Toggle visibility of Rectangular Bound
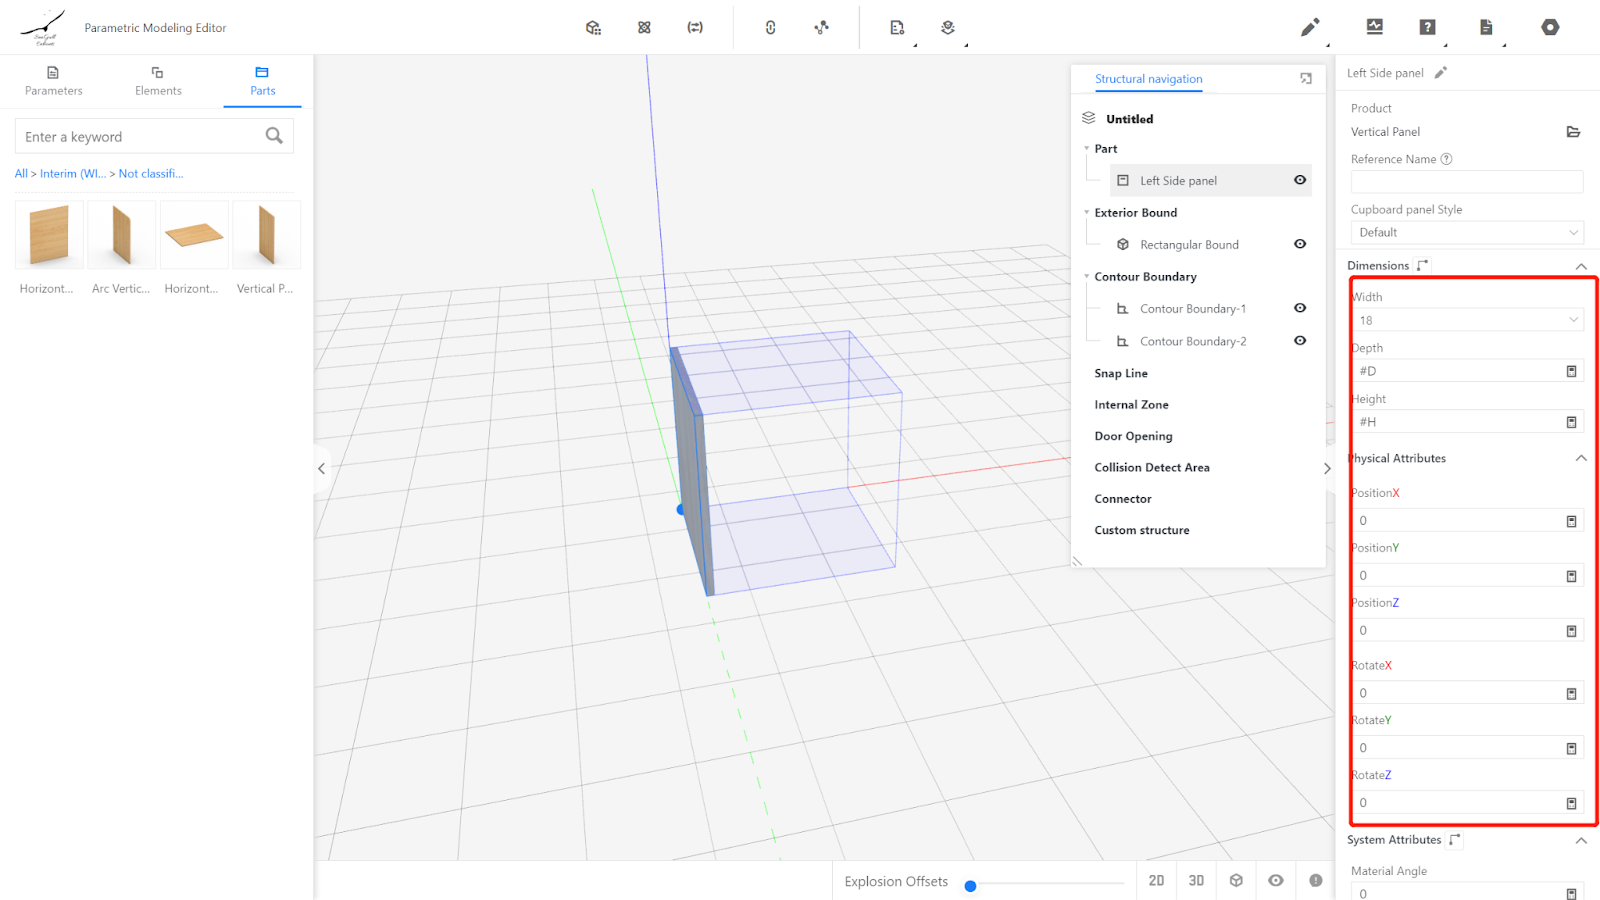Image resolution: width=1600 pixels, height=900 pixels. point(1300,244)
